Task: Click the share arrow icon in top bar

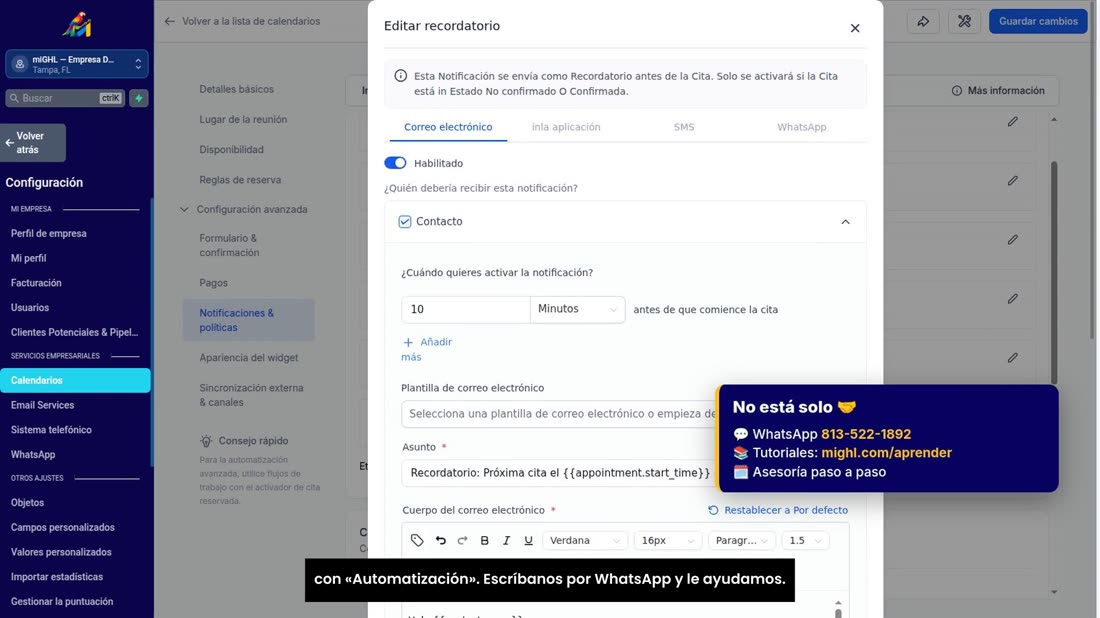Action: point(923,22)
